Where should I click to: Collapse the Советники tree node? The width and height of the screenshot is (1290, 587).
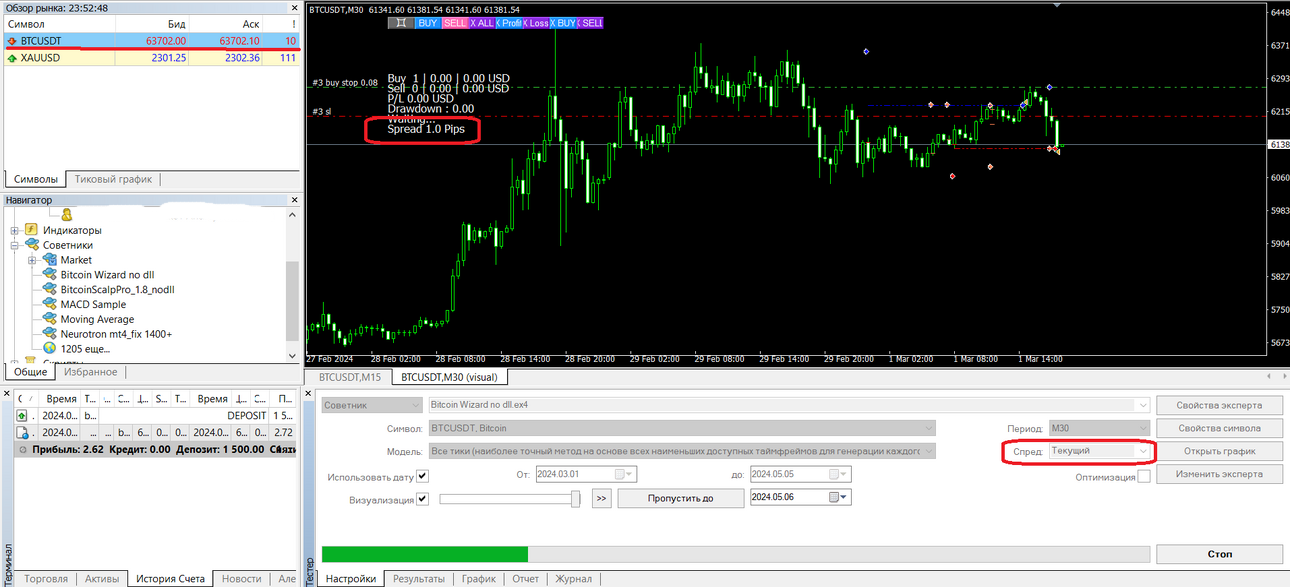15,245
